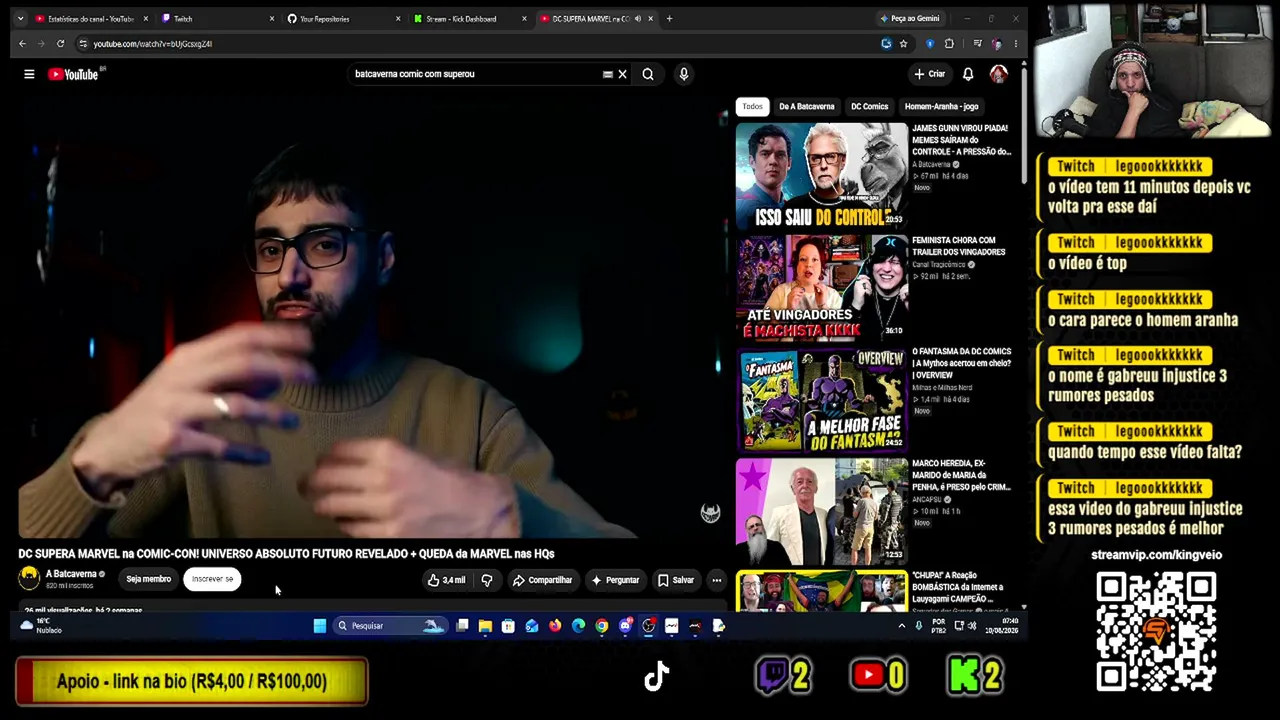Click the Criar create button
The image size is (1280, 720).
click(x=929, y=74)
